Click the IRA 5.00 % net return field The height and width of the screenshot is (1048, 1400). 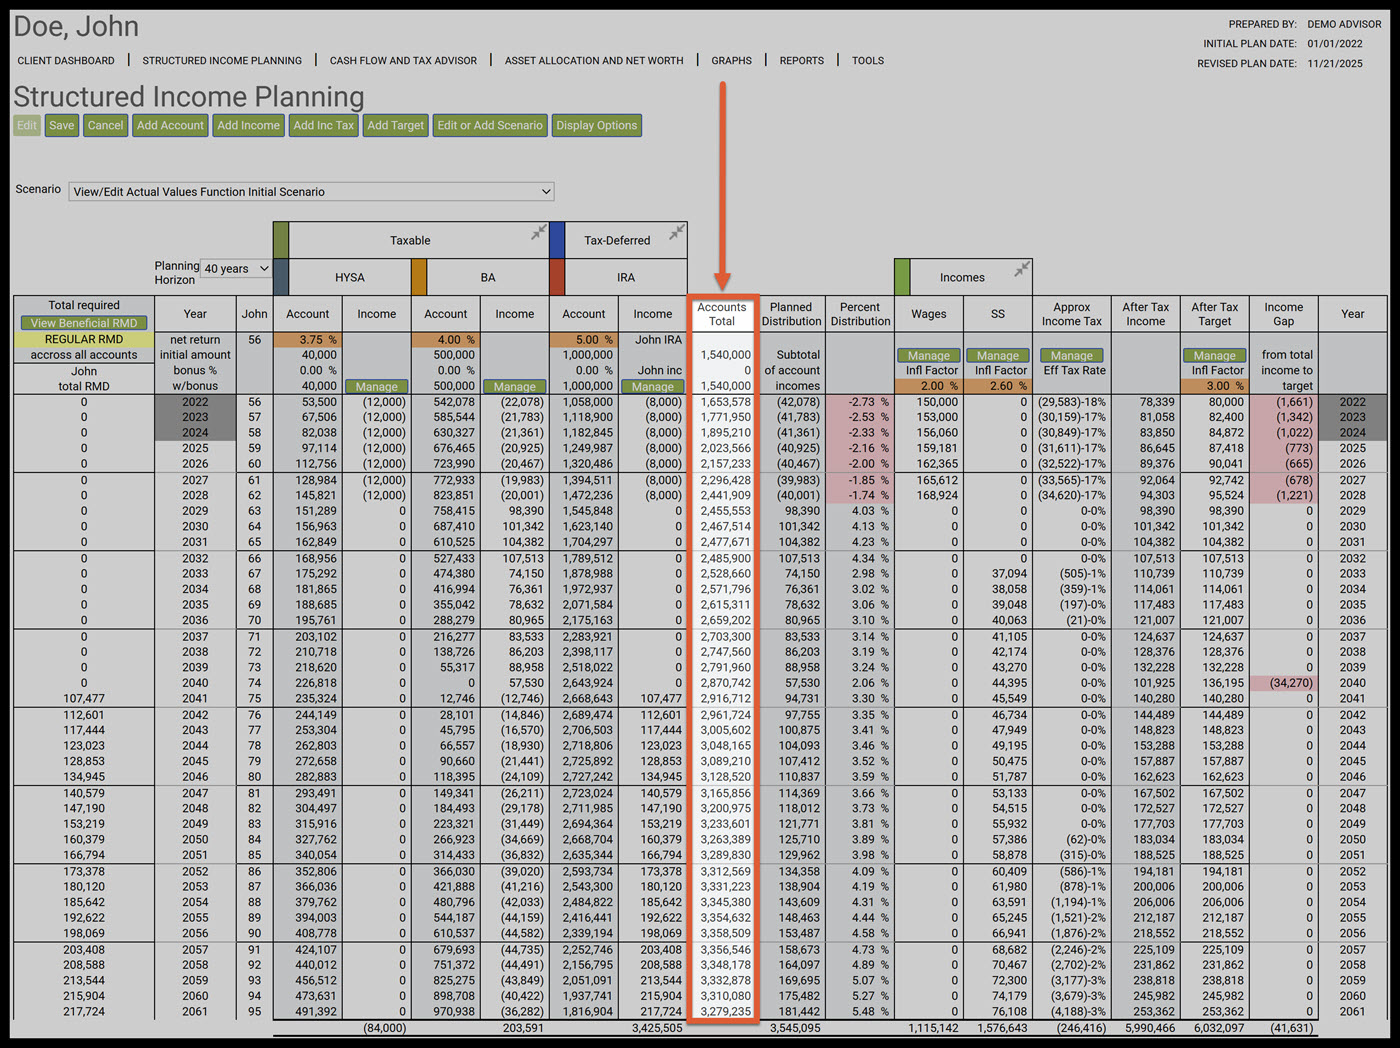tap(584, 340)
